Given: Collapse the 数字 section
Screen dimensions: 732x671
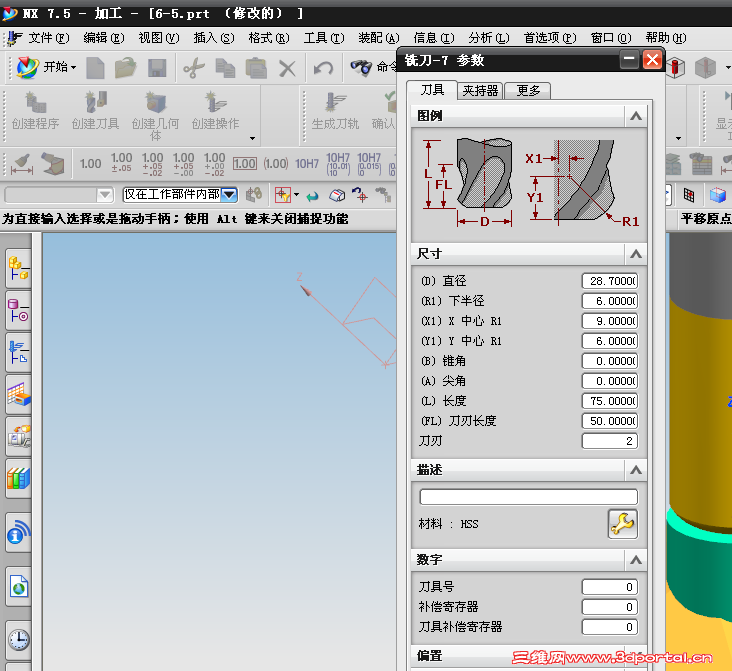Looking at the screenshot, I should (635, 560).
